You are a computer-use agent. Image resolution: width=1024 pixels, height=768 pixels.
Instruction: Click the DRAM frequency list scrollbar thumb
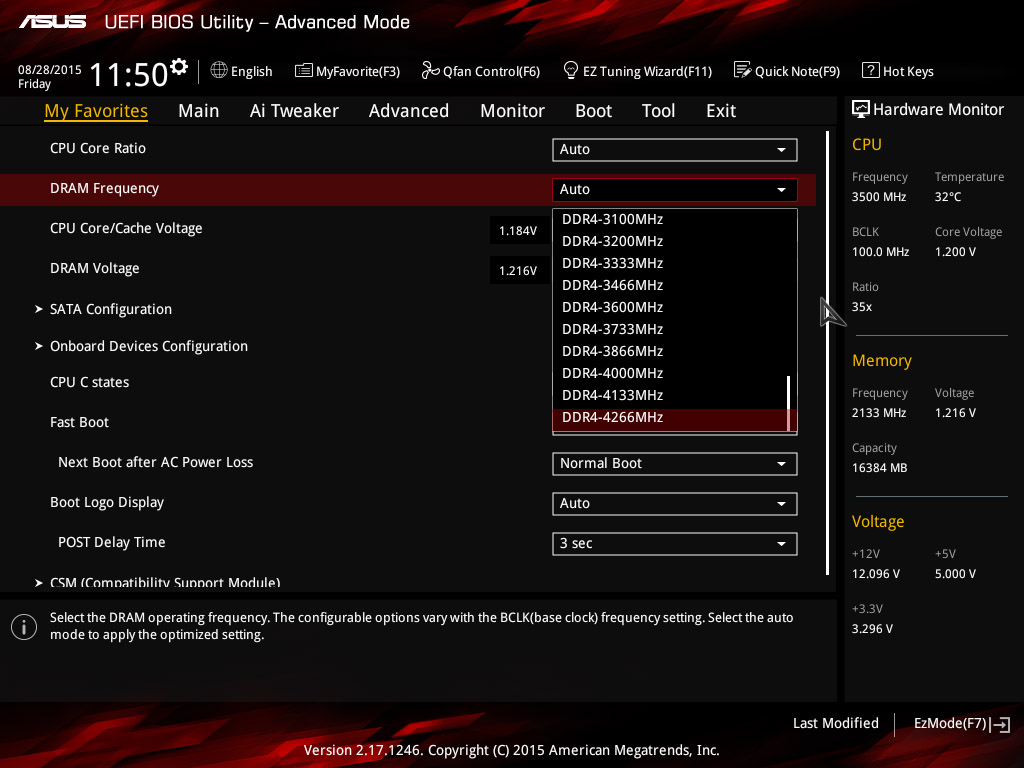(x=789, y=403)
